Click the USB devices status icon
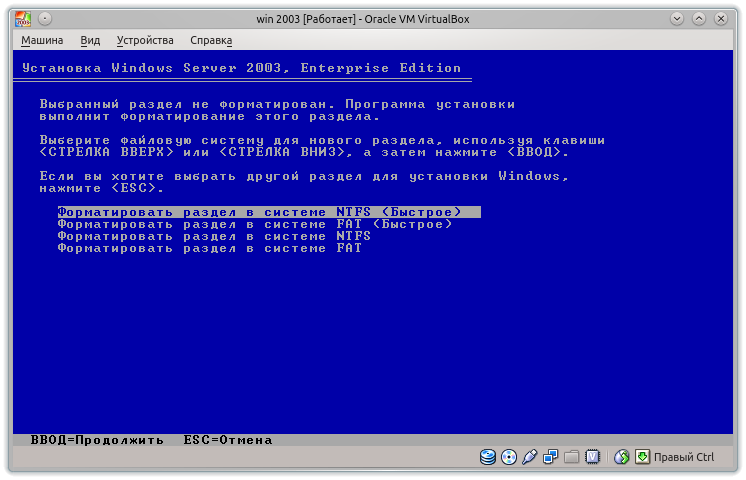Viewport: 746px width, 480px height. pos(530,457)
